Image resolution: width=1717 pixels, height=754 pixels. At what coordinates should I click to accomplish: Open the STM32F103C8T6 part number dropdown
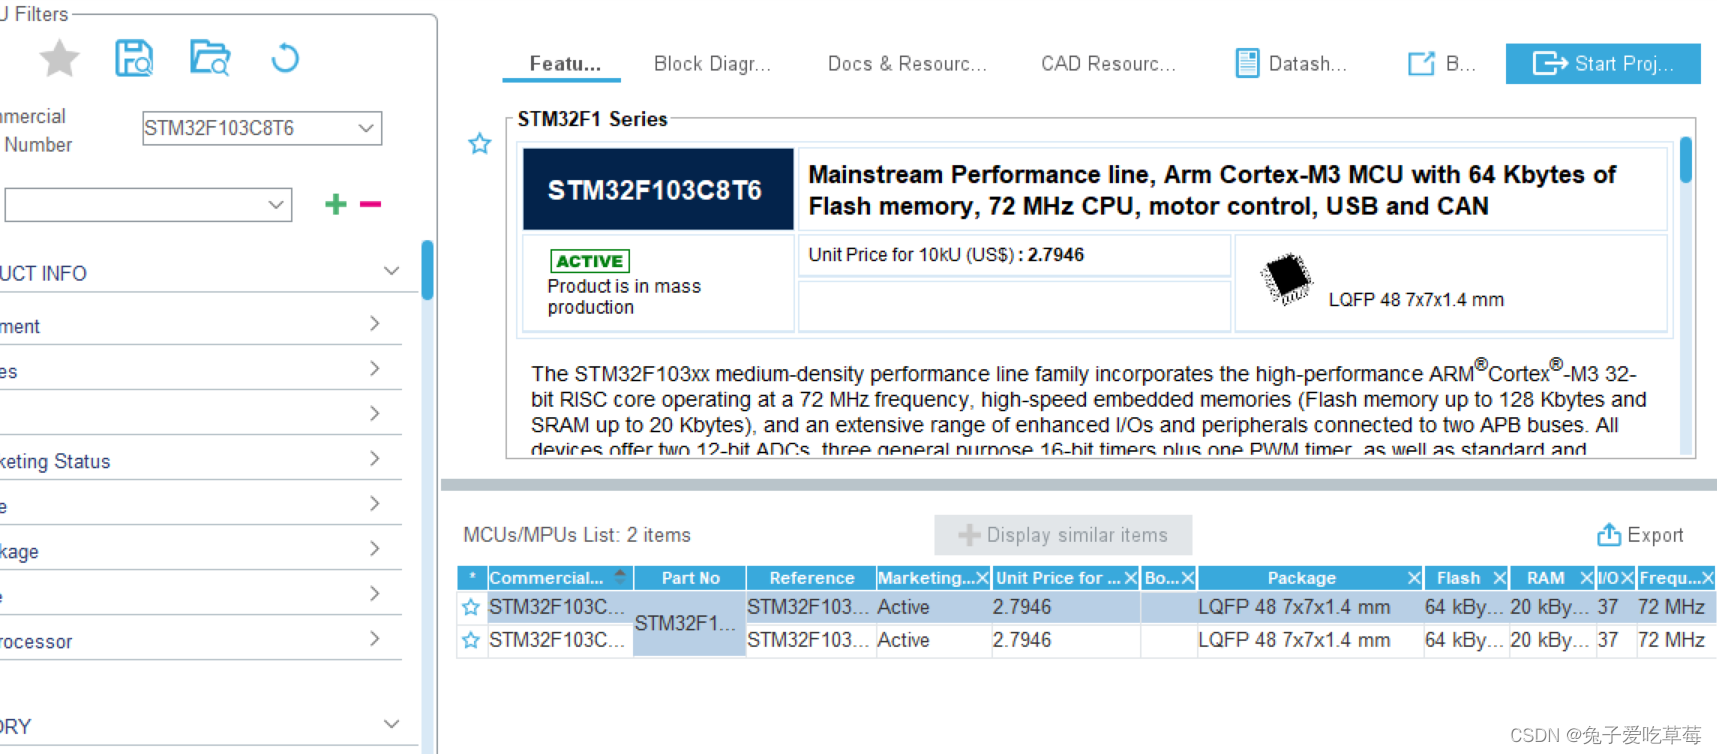pos(366,128)
